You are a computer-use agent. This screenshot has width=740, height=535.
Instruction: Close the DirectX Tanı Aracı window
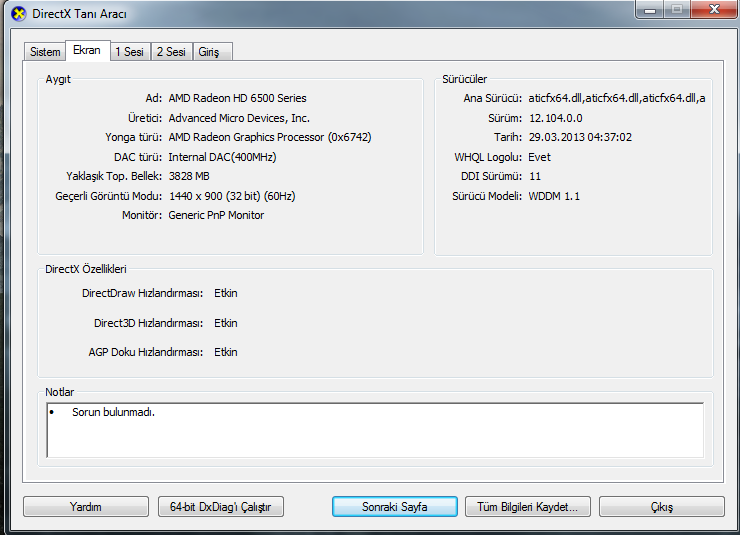coord(714,9)
